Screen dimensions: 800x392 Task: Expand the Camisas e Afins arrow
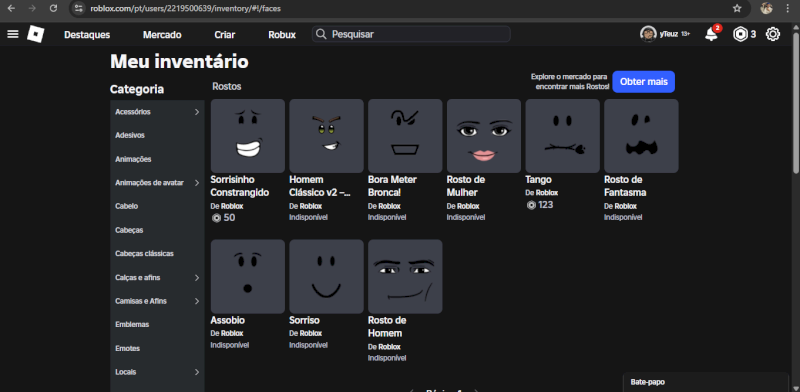(197, 301)
